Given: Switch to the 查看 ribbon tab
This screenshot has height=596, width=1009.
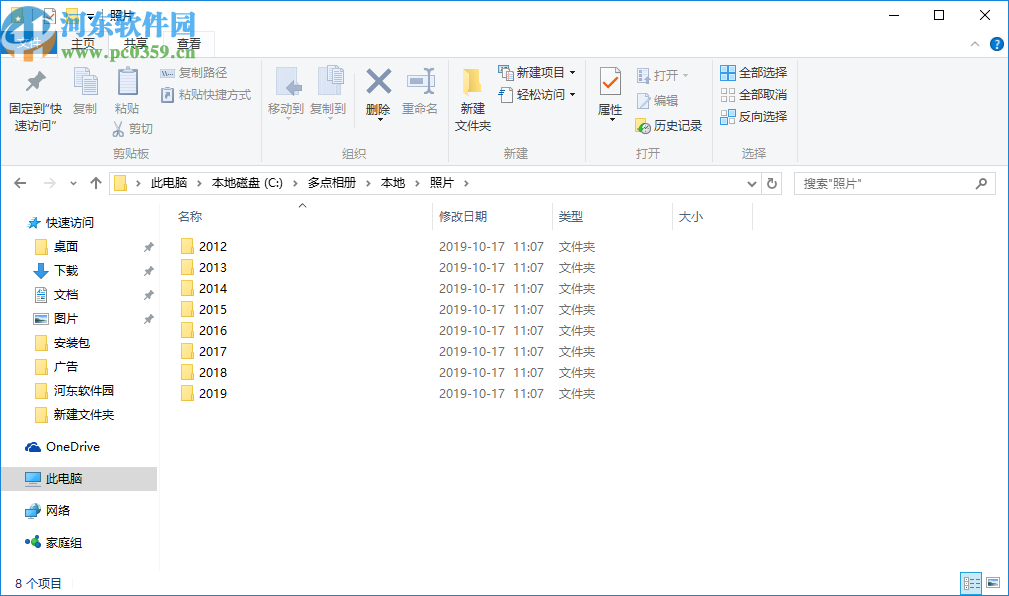Looking at the screenshot, I should click(190, 43).
